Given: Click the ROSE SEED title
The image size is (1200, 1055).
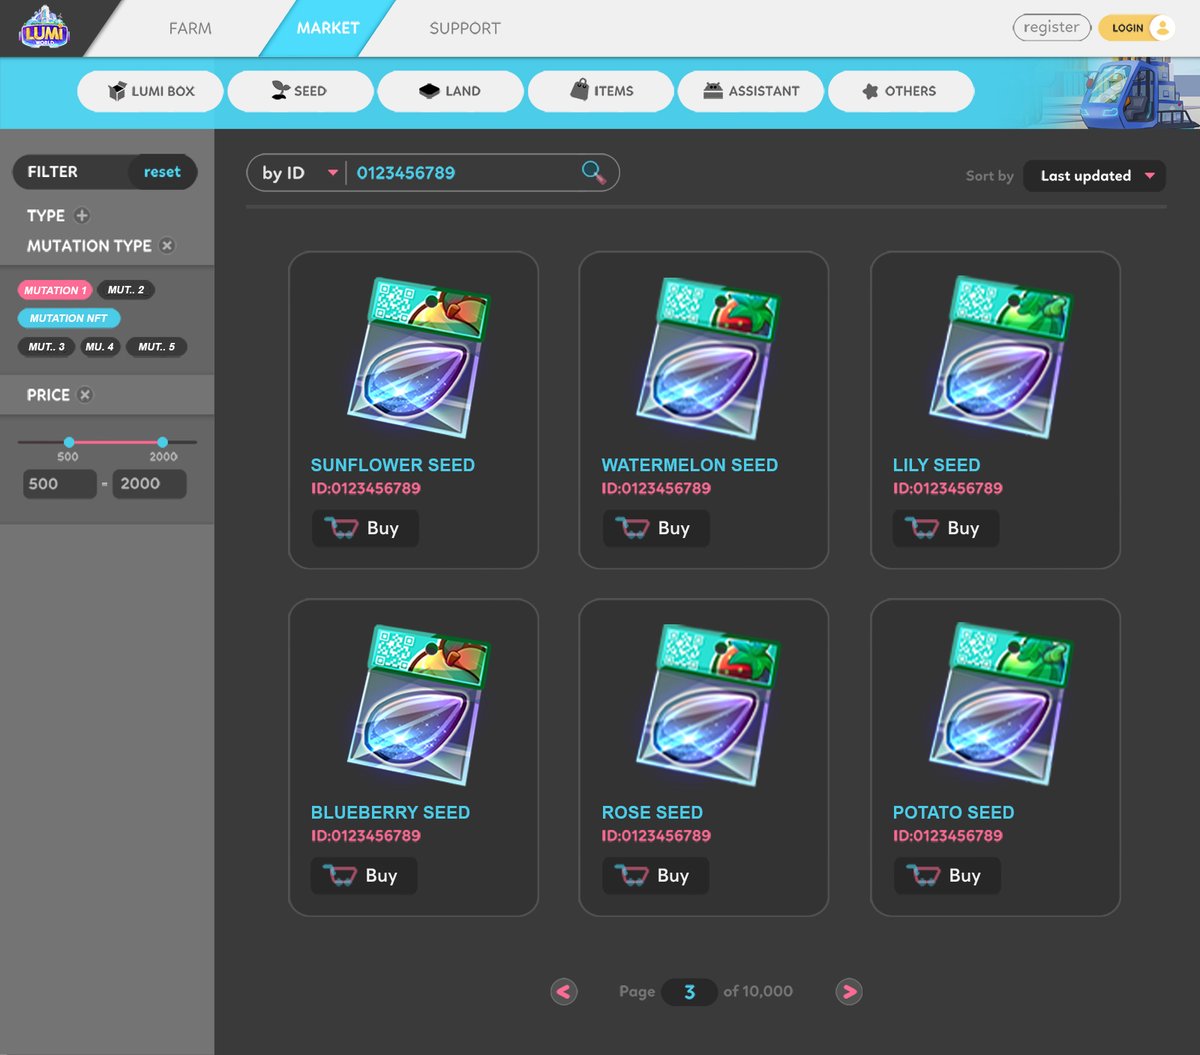Looking at the screenshot, I should [653, 813].
